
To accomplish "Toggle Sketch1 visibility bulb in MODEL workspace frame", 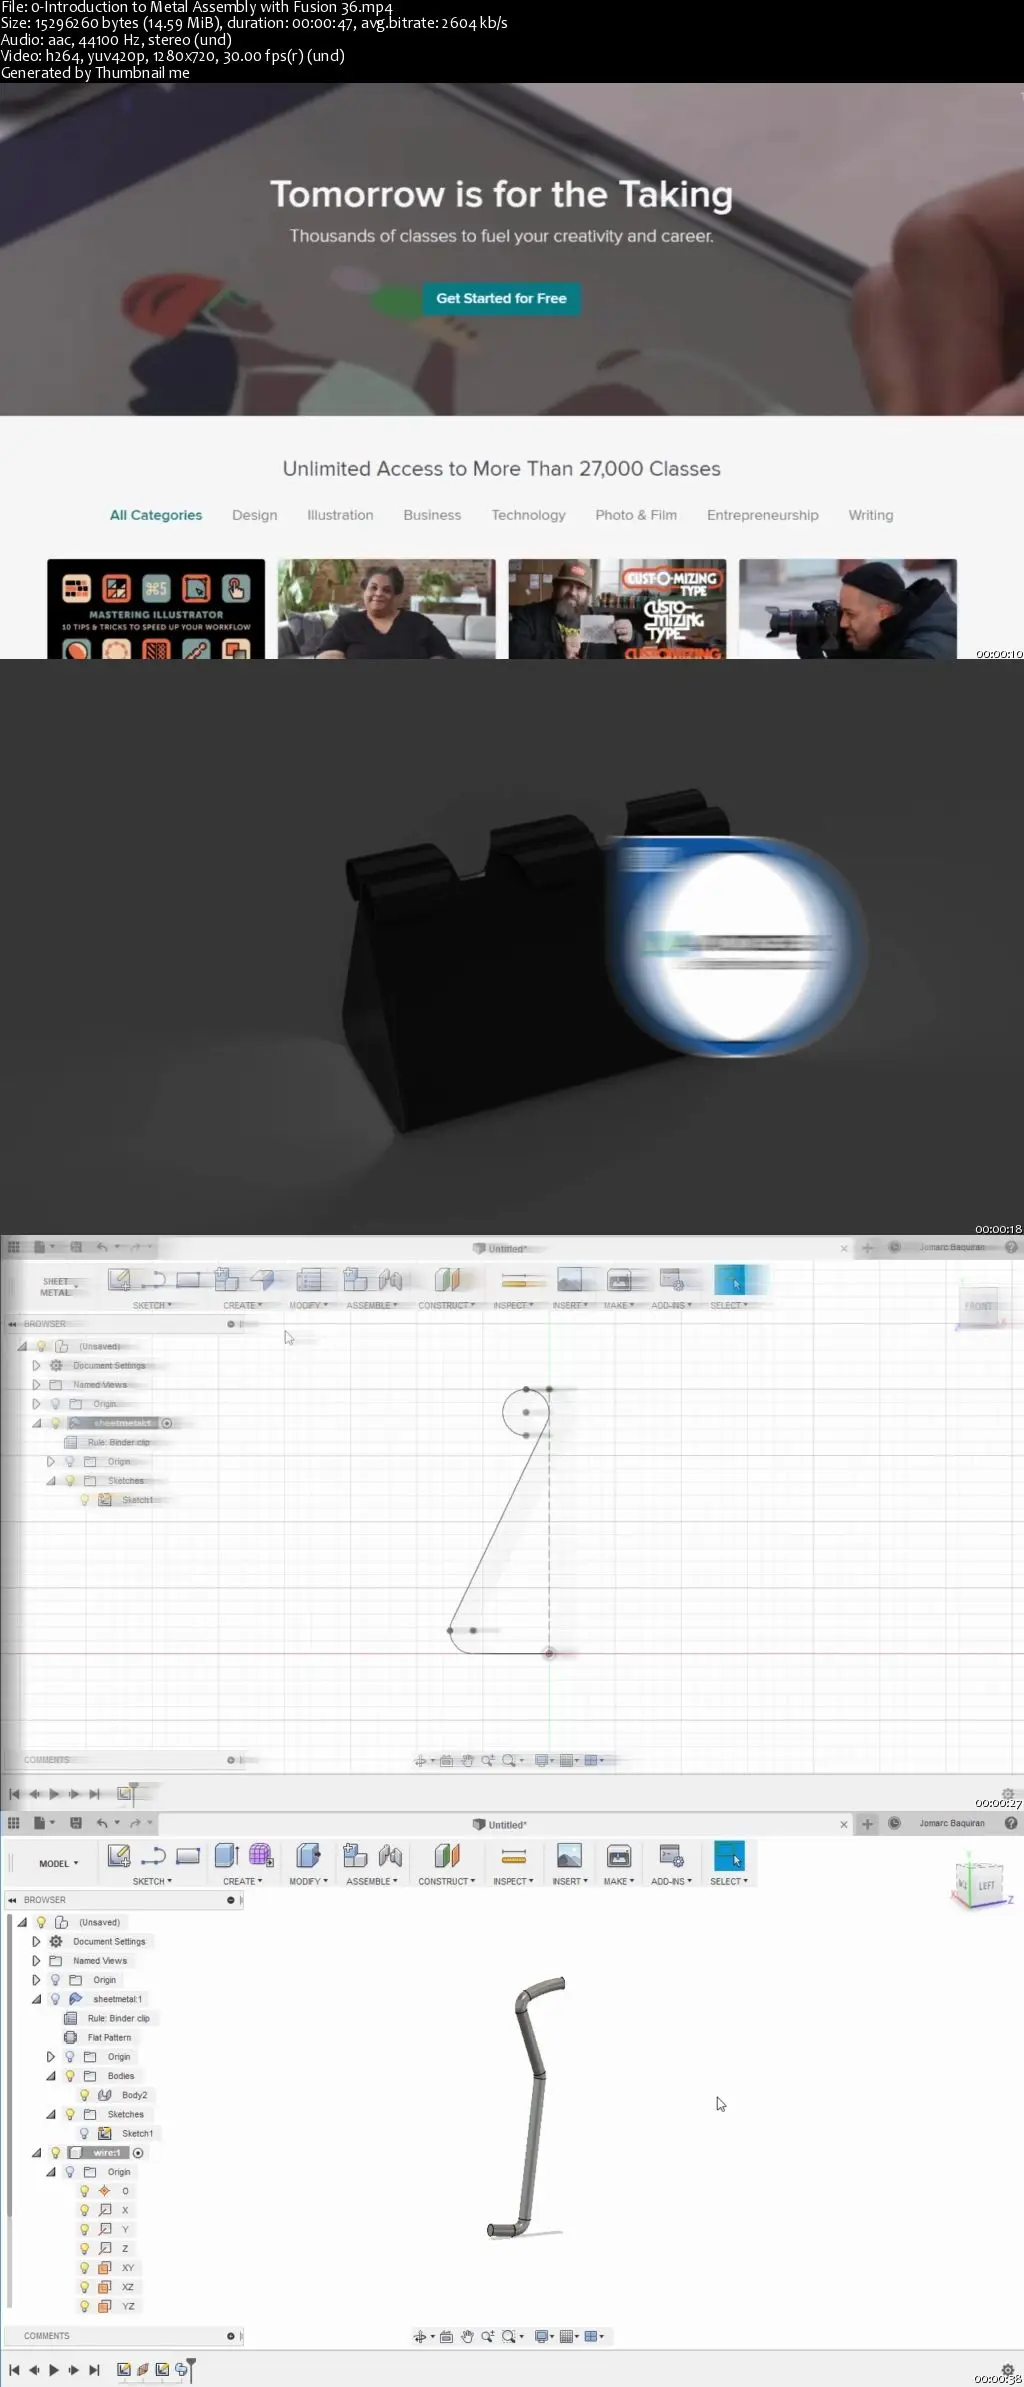I will click(85, 2133).
